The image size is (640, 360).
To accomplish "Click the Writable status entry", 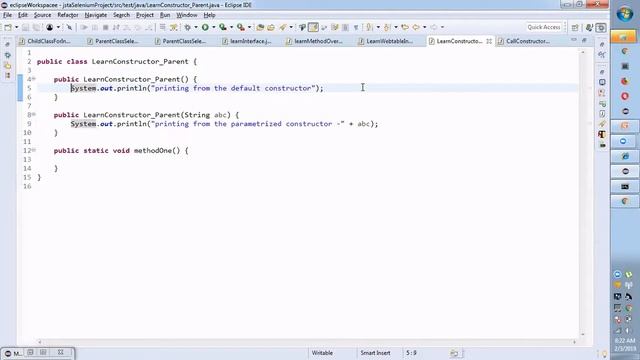I will click(322, 353).
